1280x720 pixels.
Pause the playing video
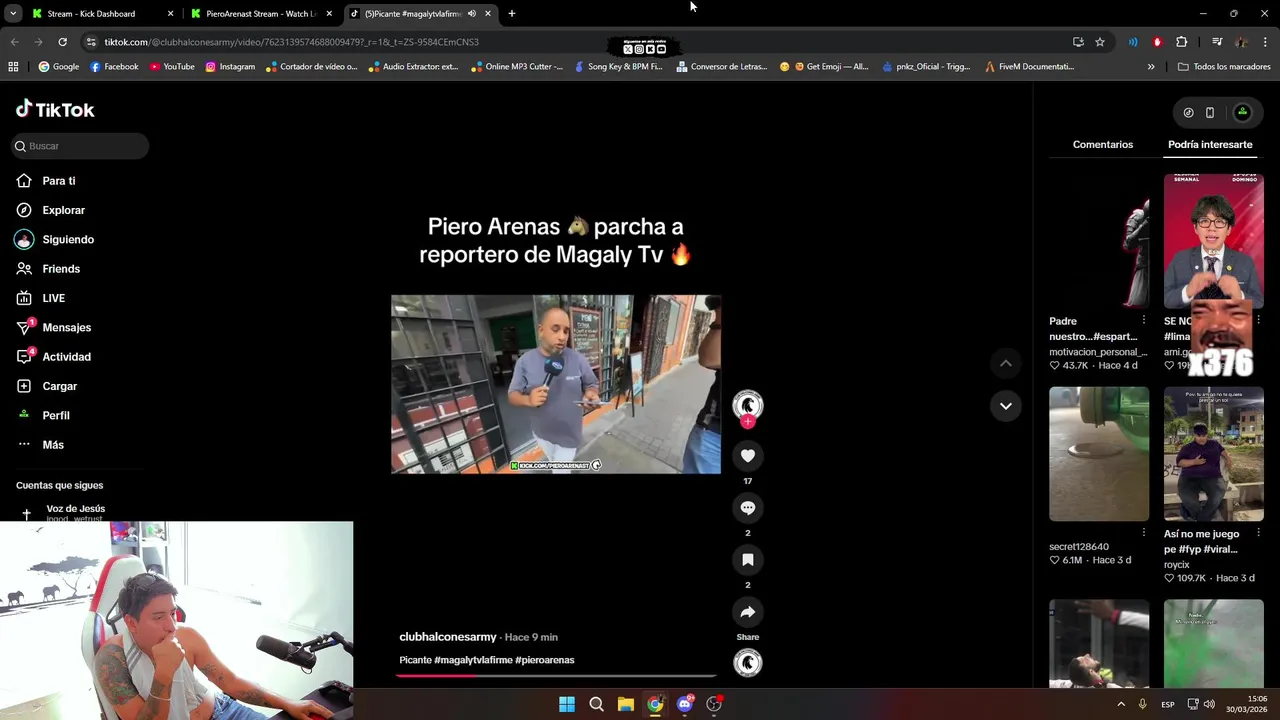tap(556, 384)
